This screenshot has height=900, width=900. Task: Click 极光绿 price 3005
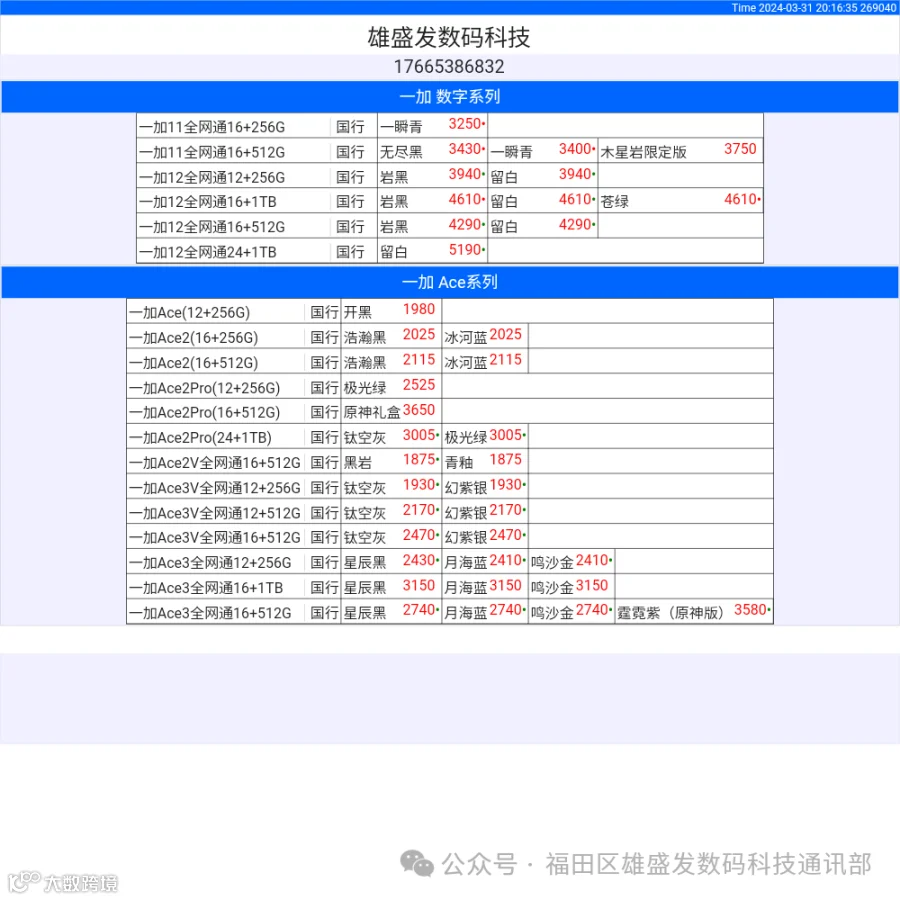point(505,435)
